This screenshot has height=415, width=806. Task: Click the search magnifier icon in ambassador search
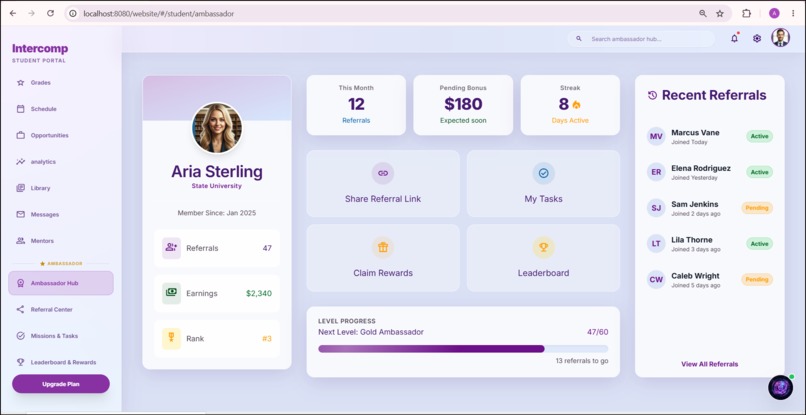tap(579, 39)
